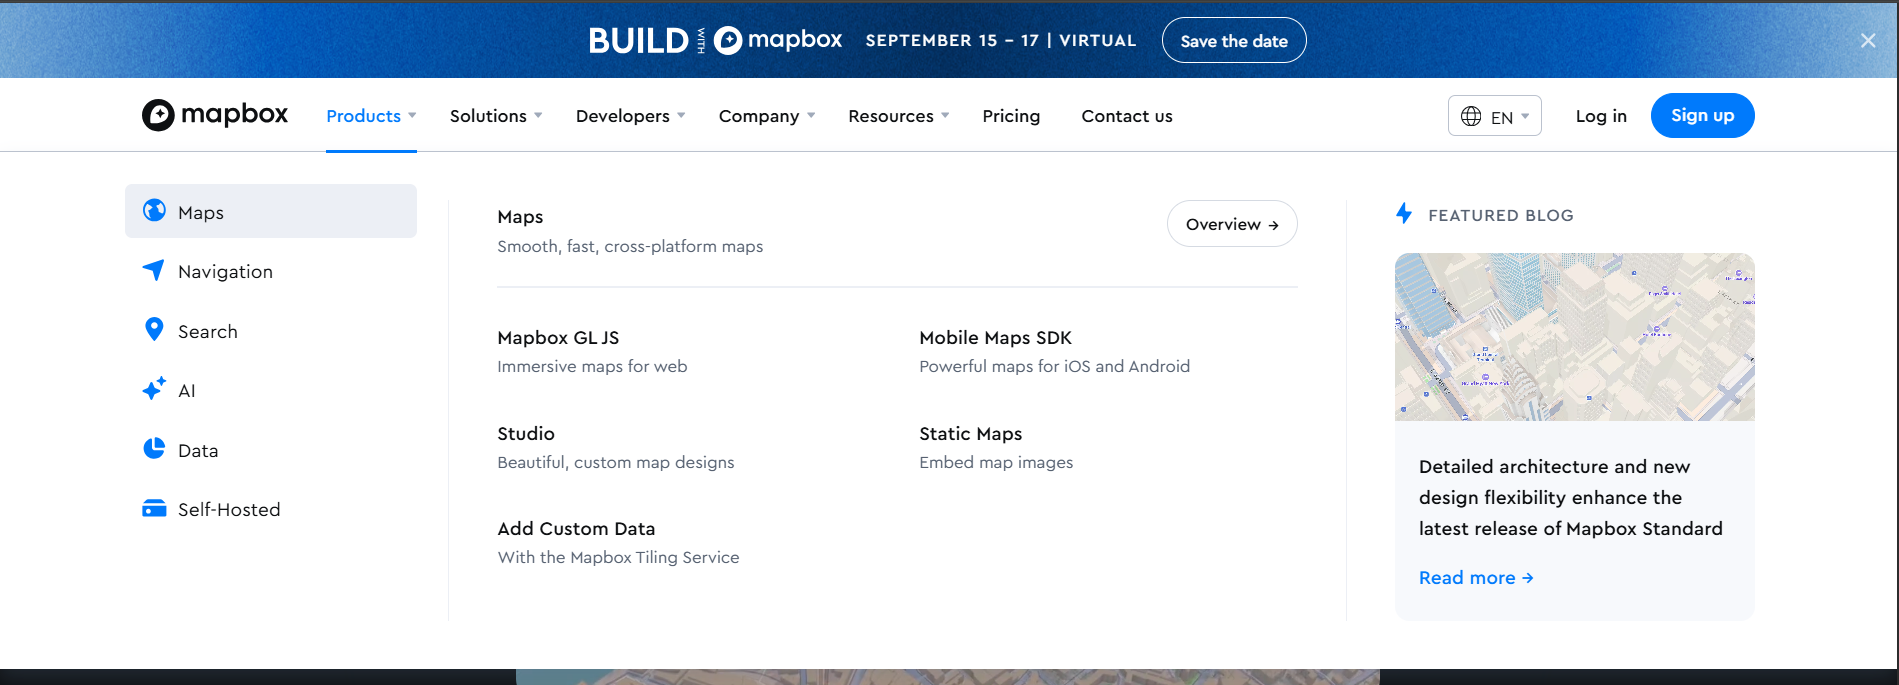1899x685 pixels.
Task: Click 'Beautiful, custom map designs' text
Action: click(615, 463)
